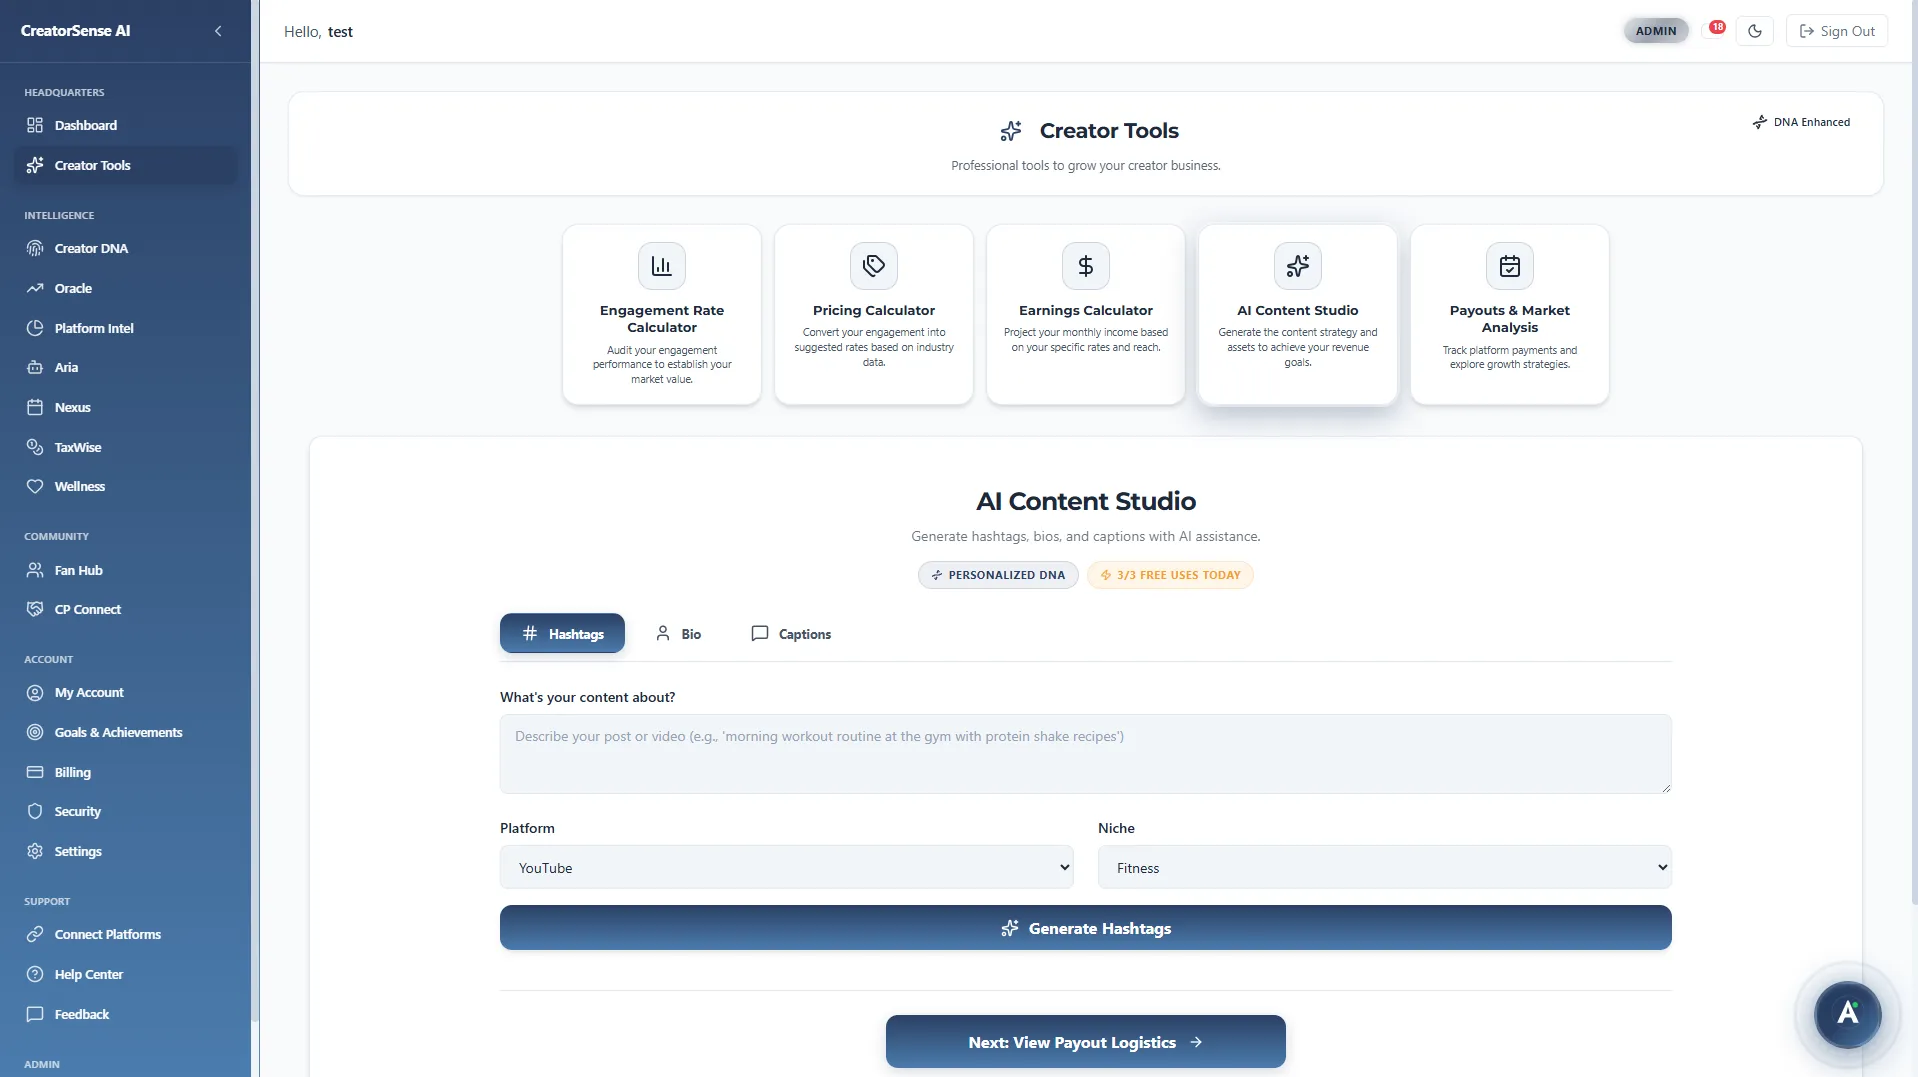Open the Wellness section
Viewport: 1918px width, 1077px height.
(80, 486)
